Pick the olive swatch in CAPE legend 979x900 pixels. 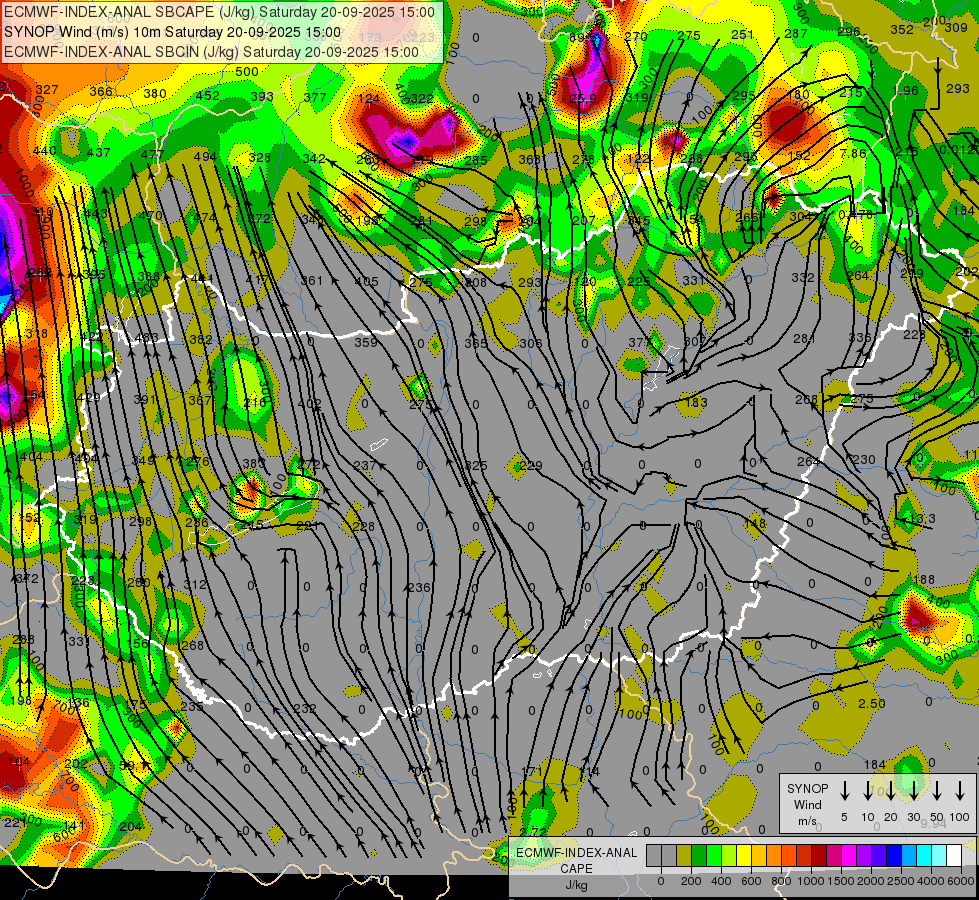pos(684,855)
